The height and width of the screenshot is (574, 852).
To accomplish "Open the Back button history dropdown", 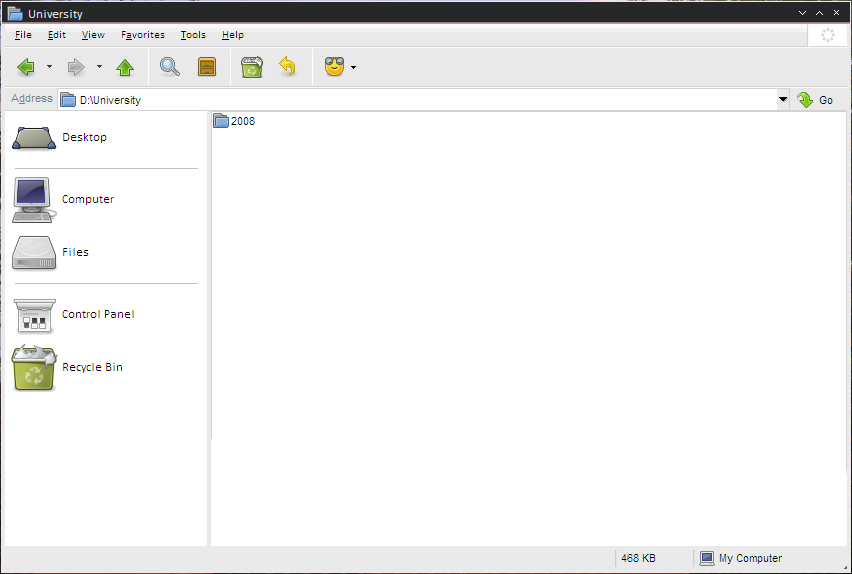I will click(49, 67).
